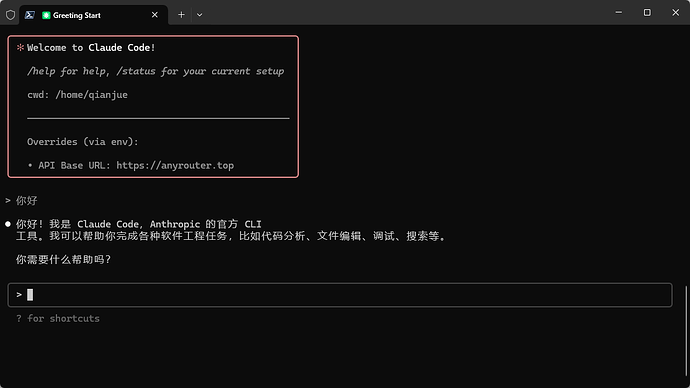Click the "你需要什么帮助吗？" line
690x388 pixels.
(x=63, y=260)
